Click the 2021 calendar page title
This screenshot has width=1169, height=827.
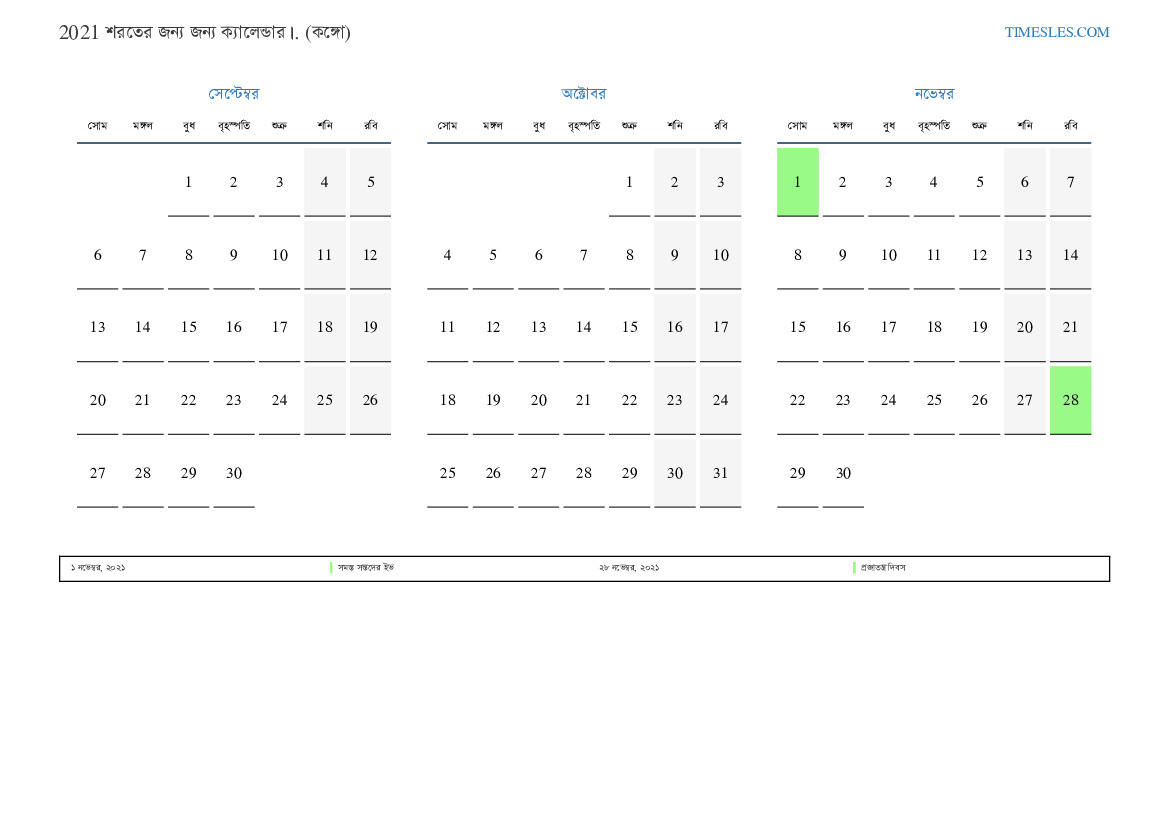click(204, 32)
